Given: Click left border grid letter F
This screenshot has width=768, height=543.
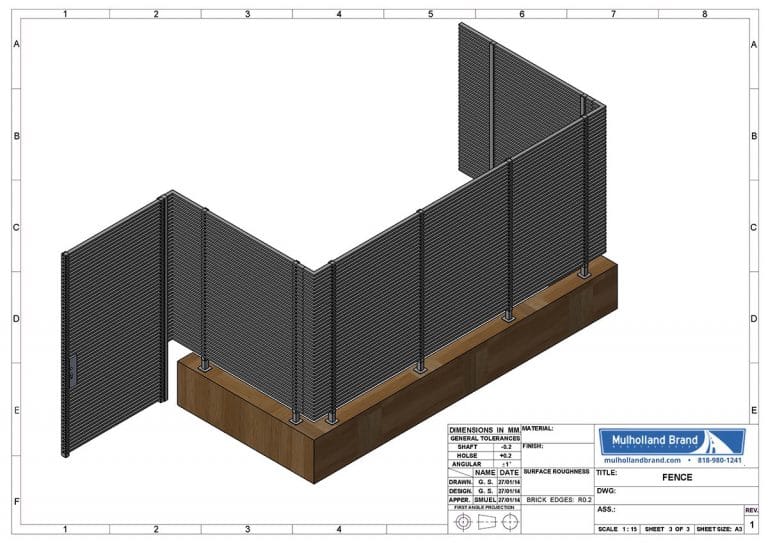Looking at the screenshot, I should pyautogui.click(x=16, y=502).
